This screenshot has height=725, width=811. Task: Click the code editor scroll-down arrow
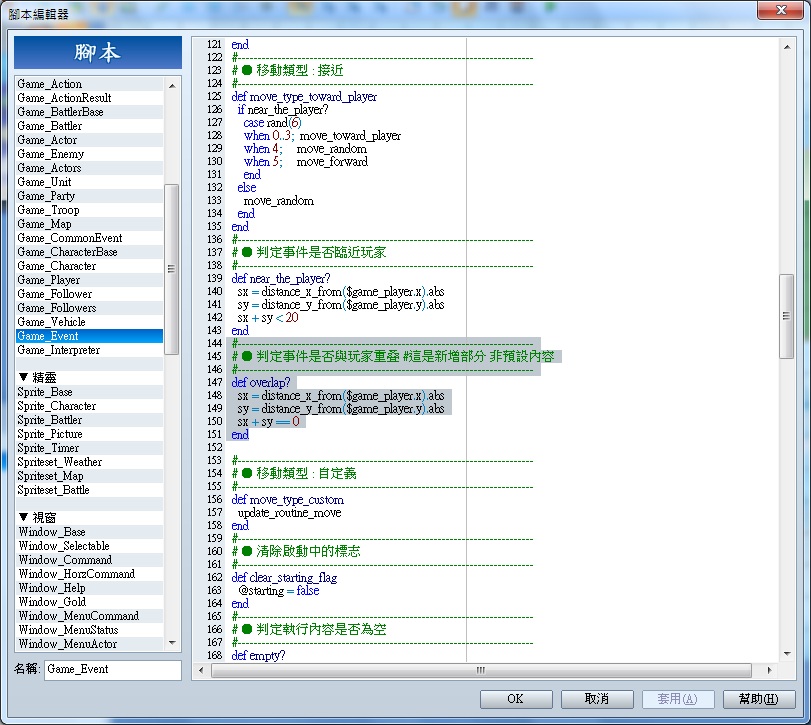click(787, 654)
